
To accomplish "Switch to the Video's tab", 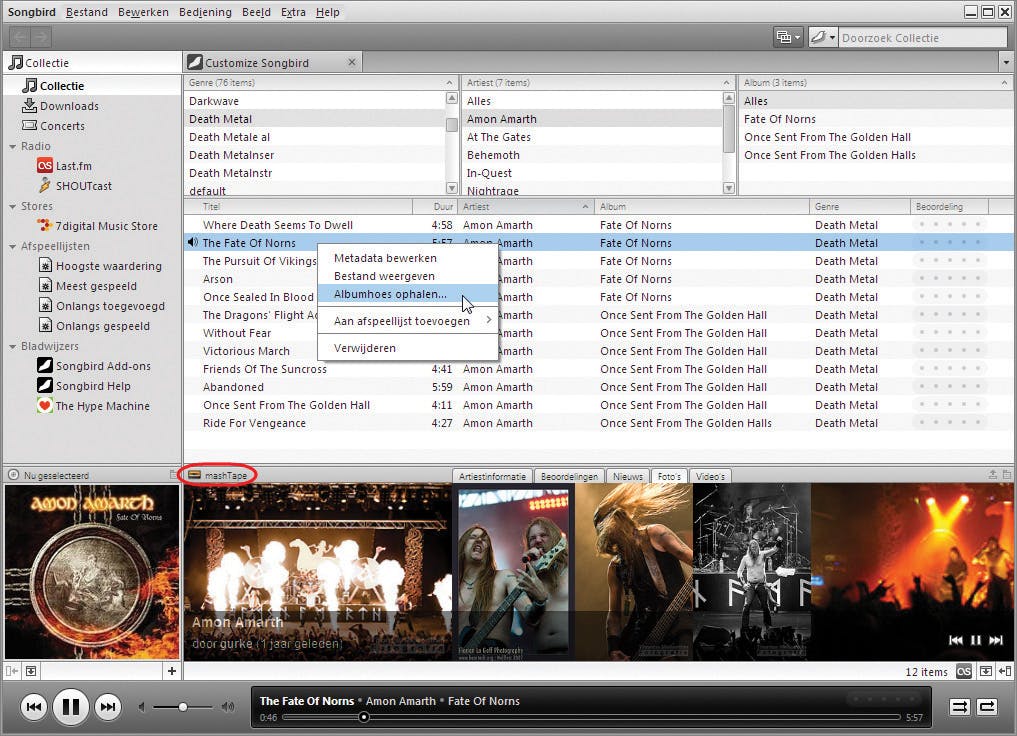I will coord(710,476).
